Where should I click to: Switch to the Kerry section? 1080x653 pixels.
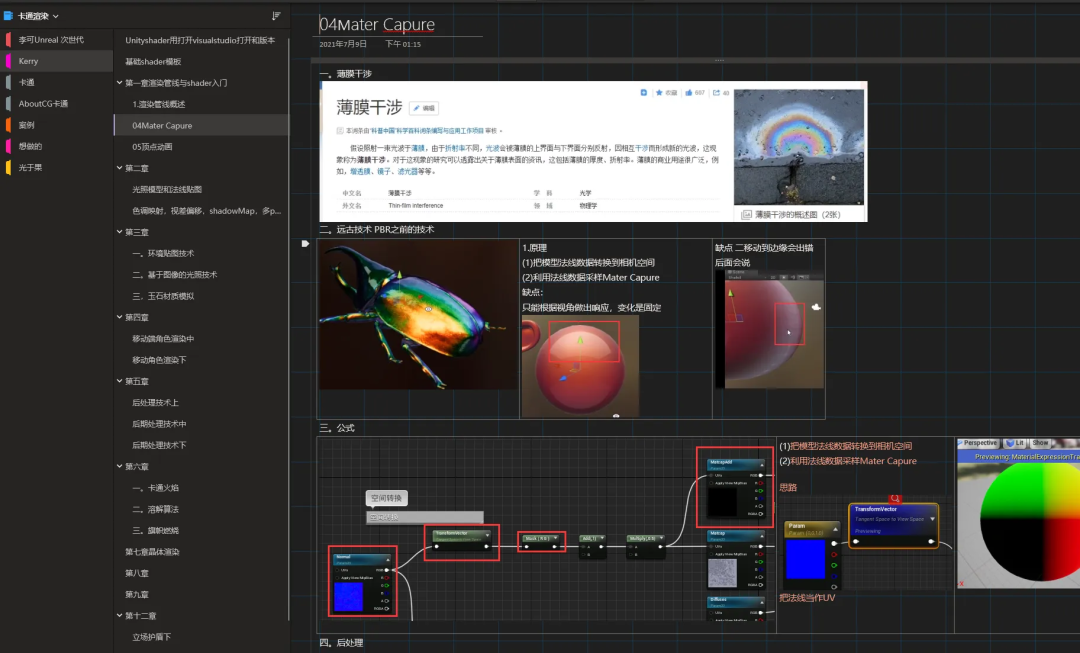coord(56,61)
